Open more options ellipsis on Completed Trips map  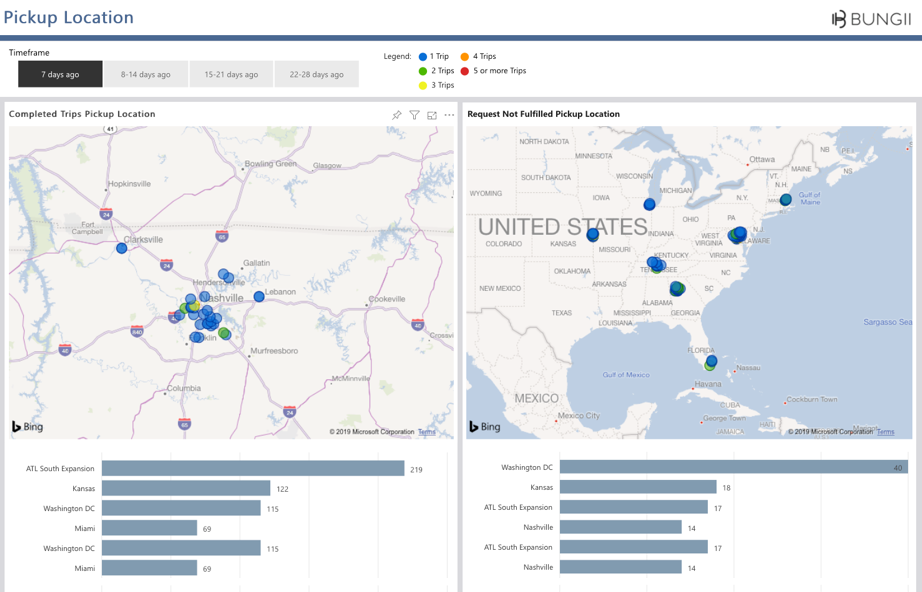(x=449, y=115)
